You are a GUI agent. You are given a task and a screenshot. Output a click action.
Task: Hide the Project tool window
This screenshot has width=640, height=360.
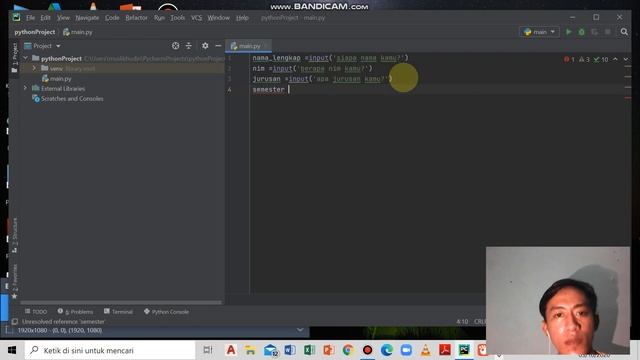click(218, 46)
